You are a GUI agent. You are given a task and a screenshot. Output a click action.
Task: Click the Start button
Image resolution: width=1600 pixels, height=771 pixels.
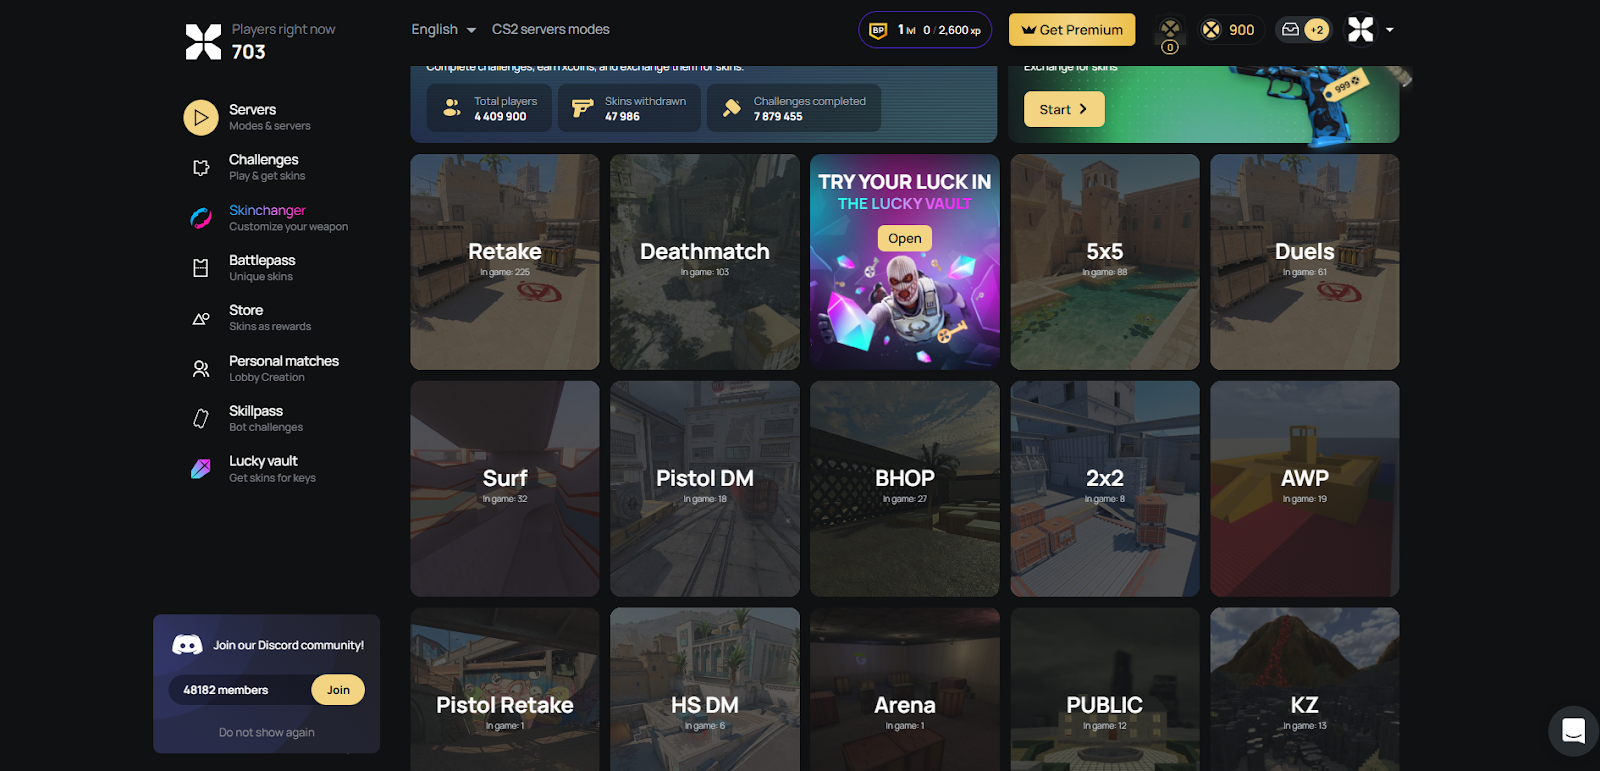(x=1064, y=109)
